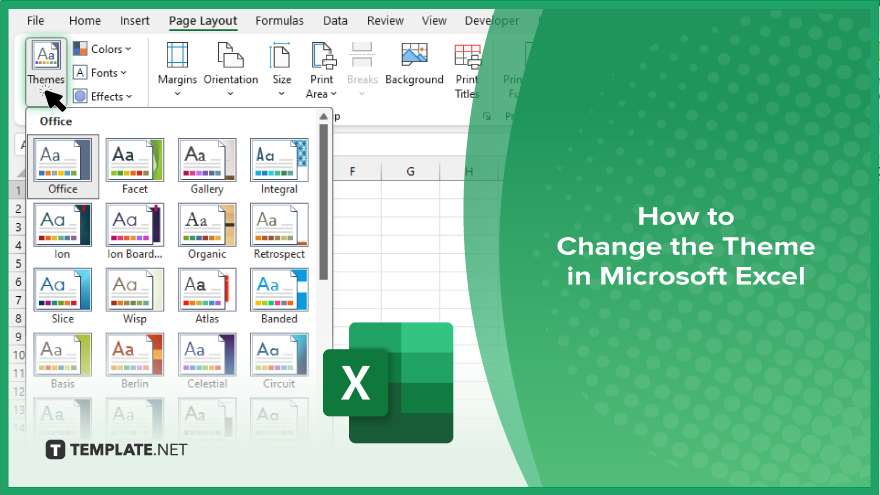This screenshot has width=880, height=495.
Task: Apply the Berlin theme
Action: pyautogui.click(x=135, y=361)
